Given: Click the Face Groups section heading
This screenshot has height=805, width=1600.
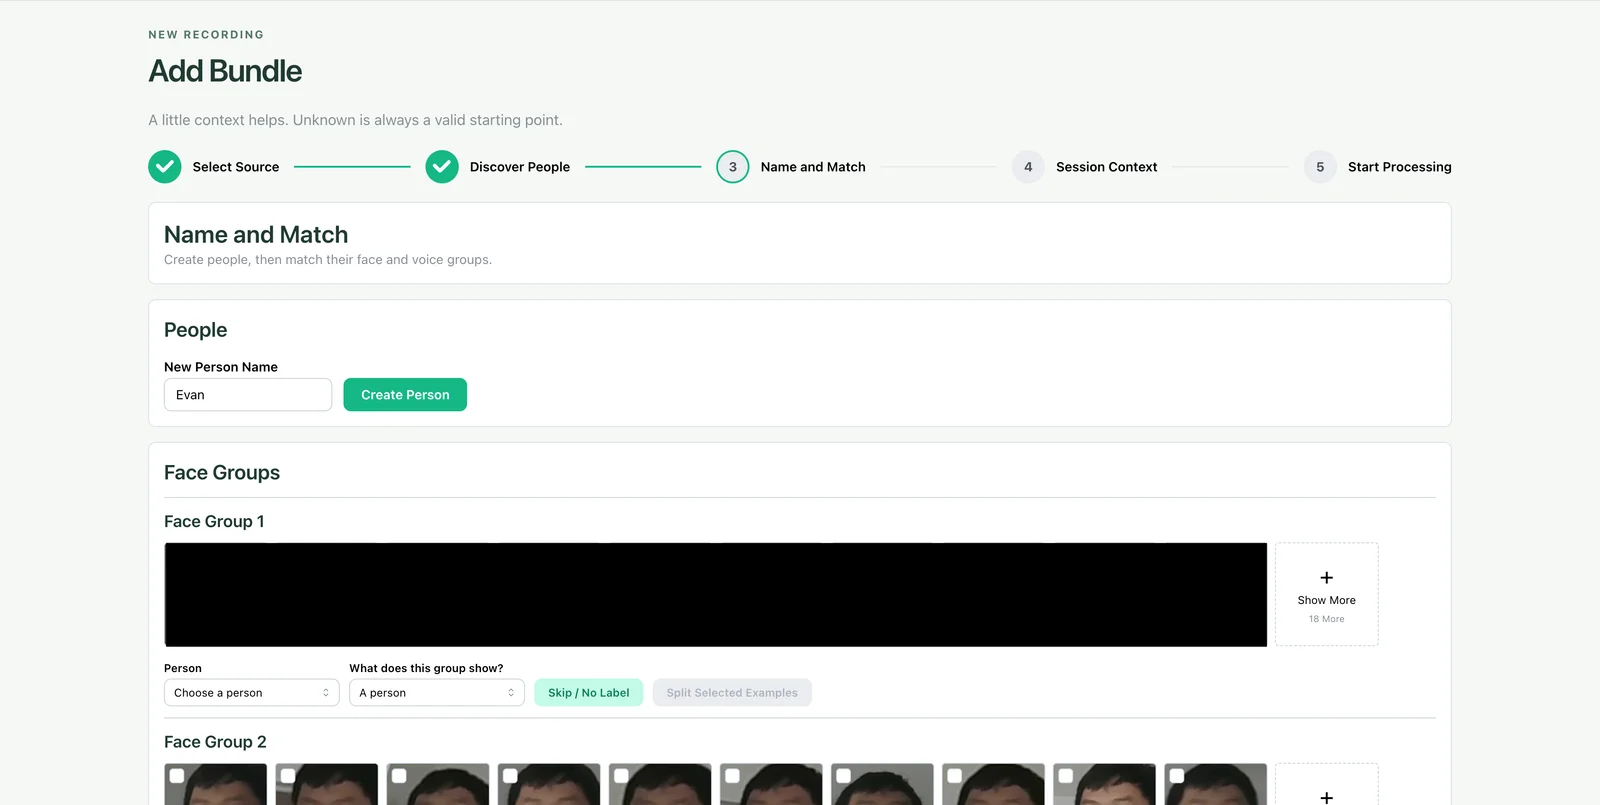Looking at the screenshot, I should point(222,473).
